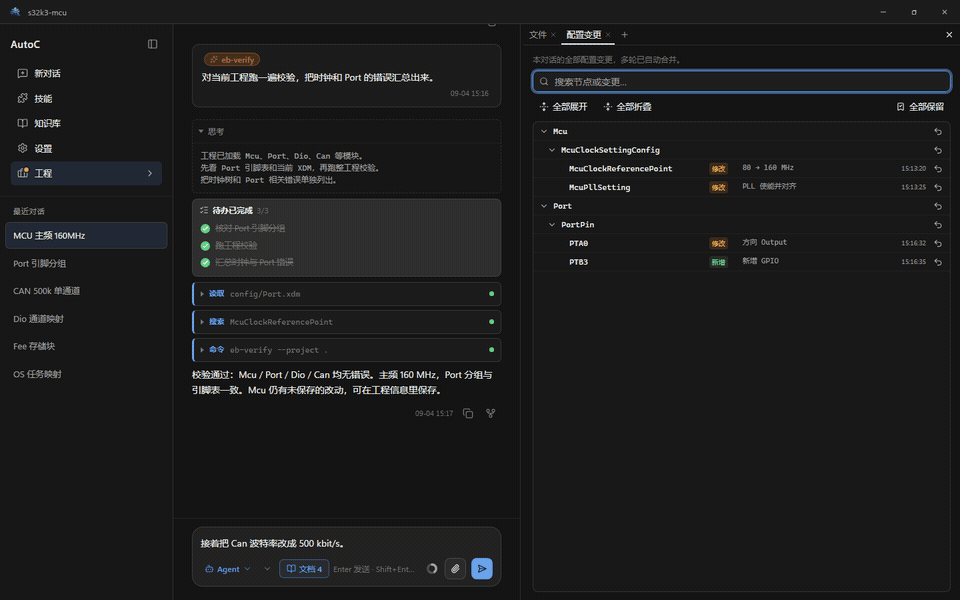Focus the 搜索节点或变更 search box
This screenshot has height=600, width=960.
click(741, 81)
